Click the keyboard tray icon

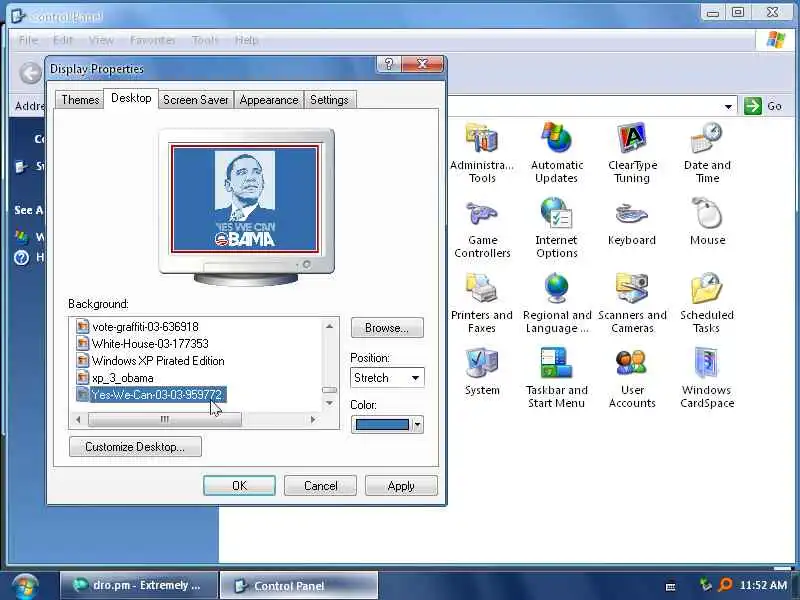[x=671, y=586]
